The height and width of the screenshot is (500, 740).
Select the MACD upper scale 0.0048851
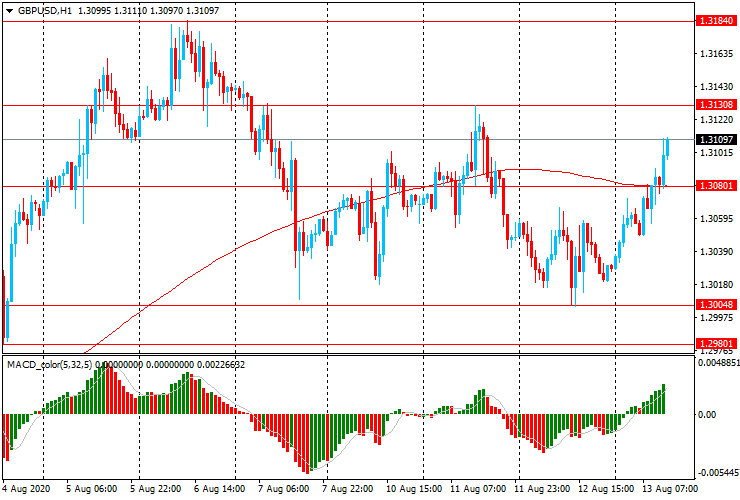pyautogui.click(x=719, y=363)
